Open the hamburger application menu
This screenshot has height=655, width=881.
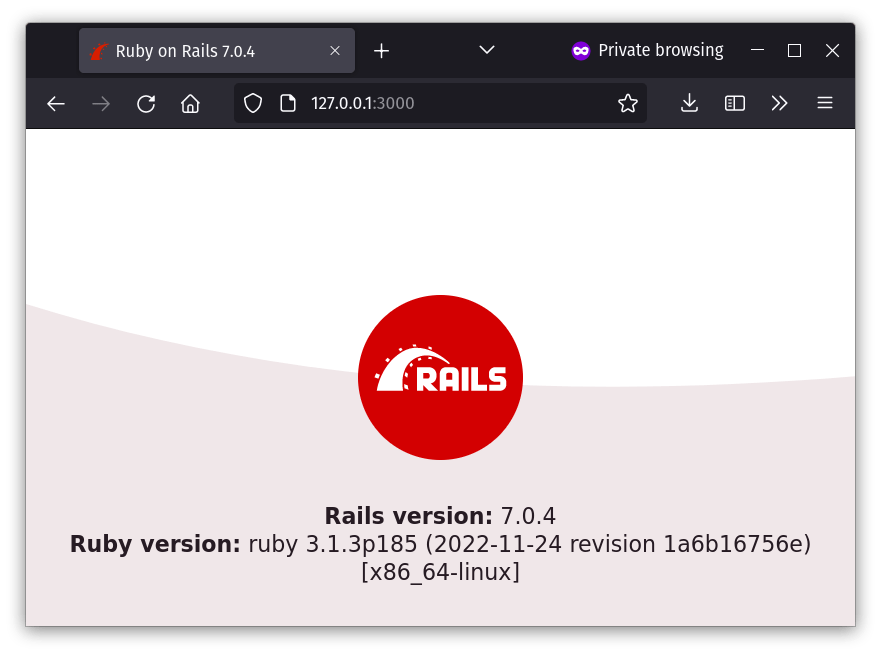825,102
